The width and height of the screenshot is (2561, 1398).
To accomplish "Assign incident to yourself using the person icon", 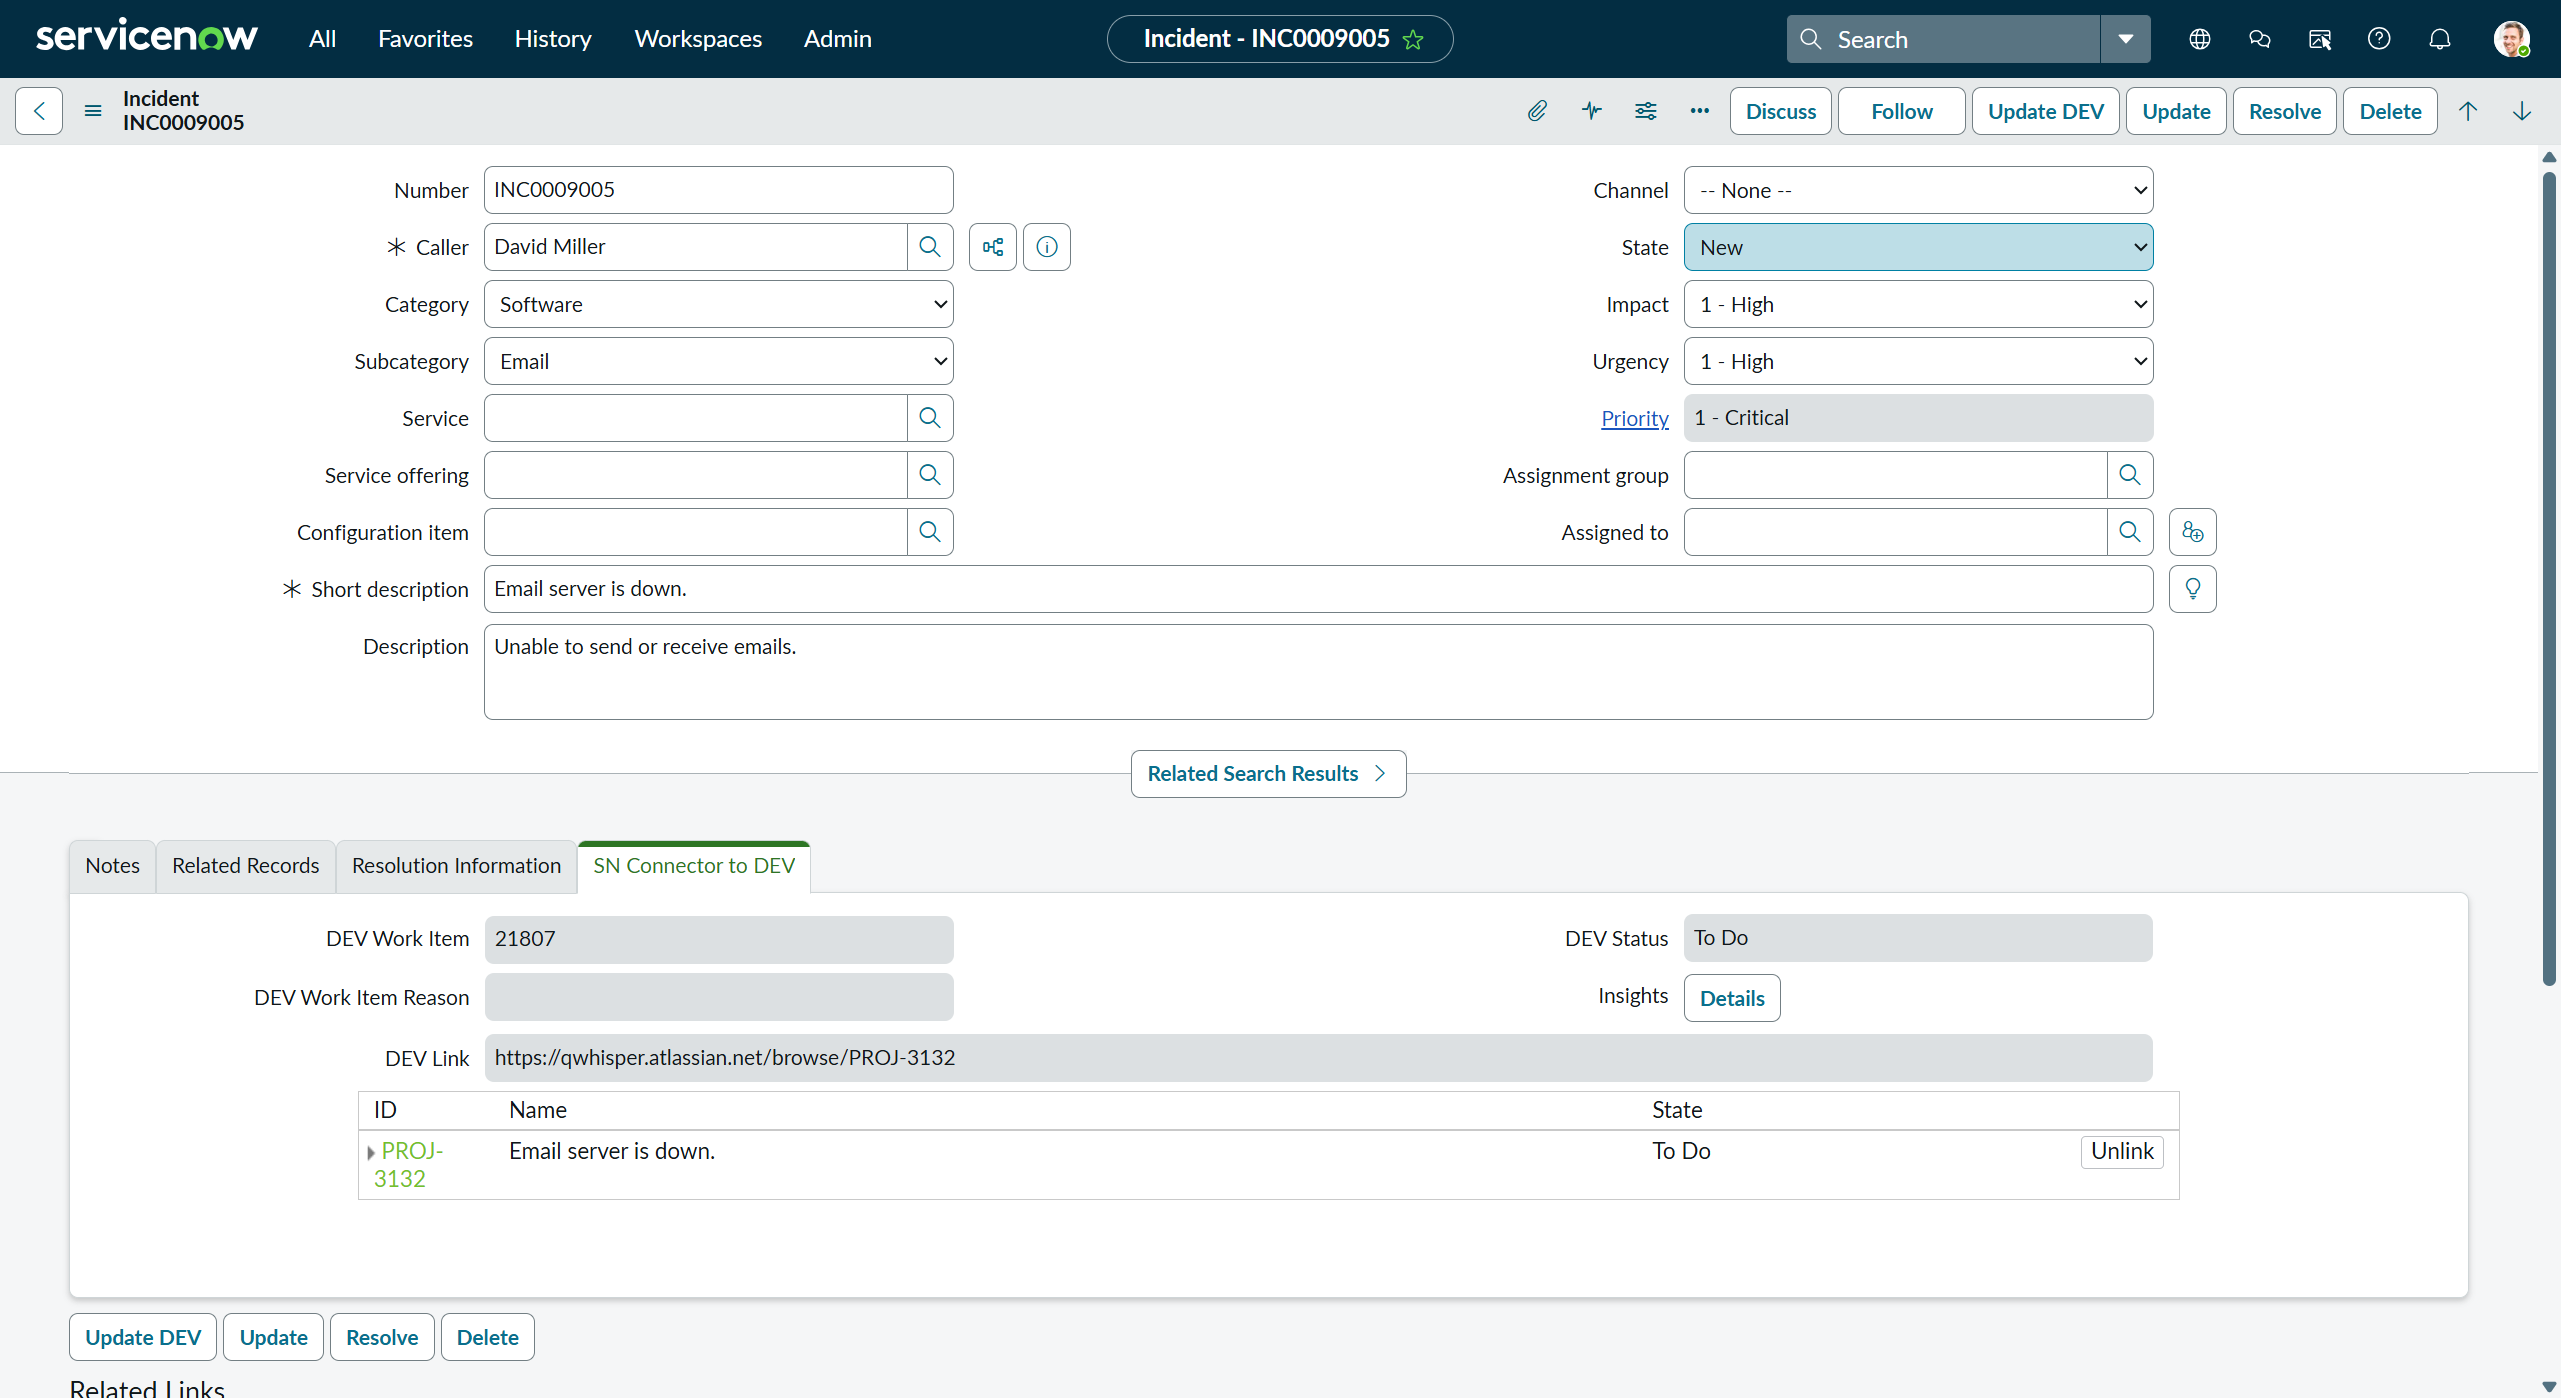I will point(2192,531).
